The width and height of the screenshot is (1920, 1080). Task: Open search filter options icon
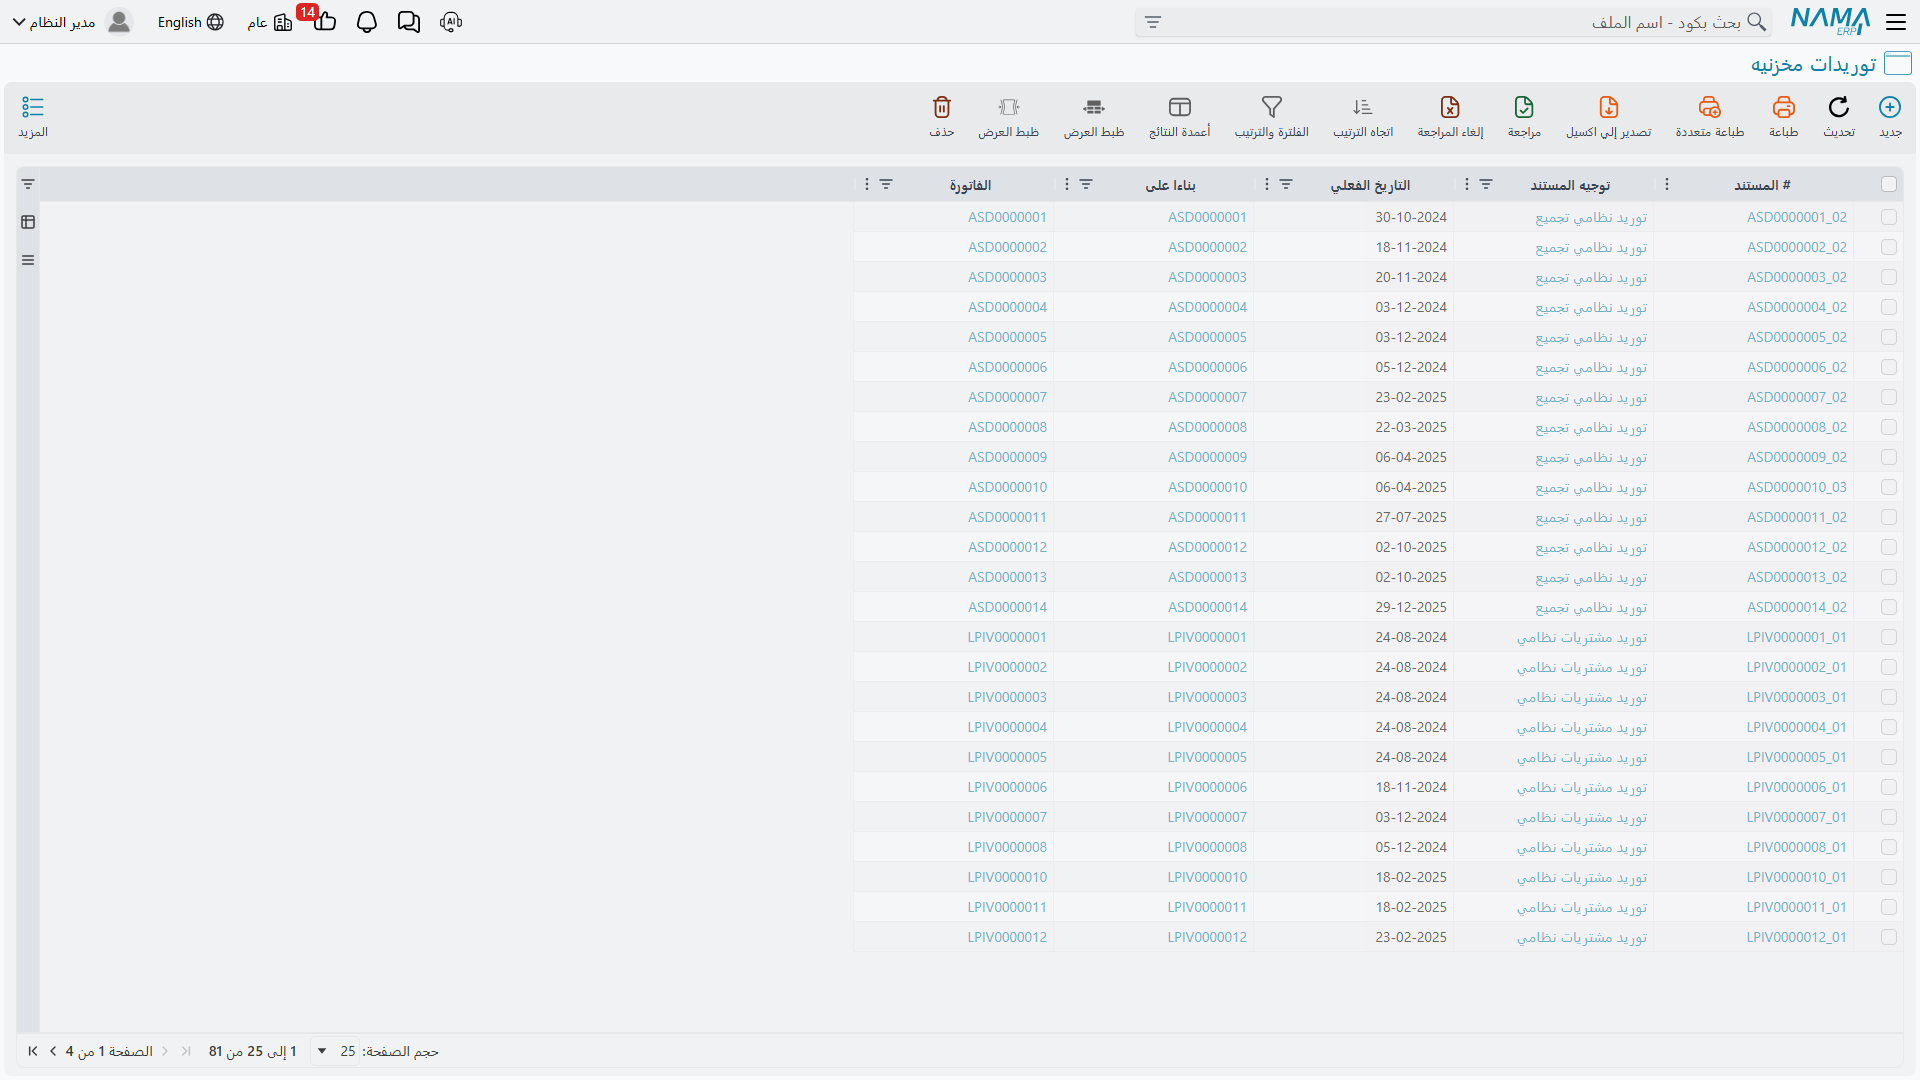[1153, 22]
